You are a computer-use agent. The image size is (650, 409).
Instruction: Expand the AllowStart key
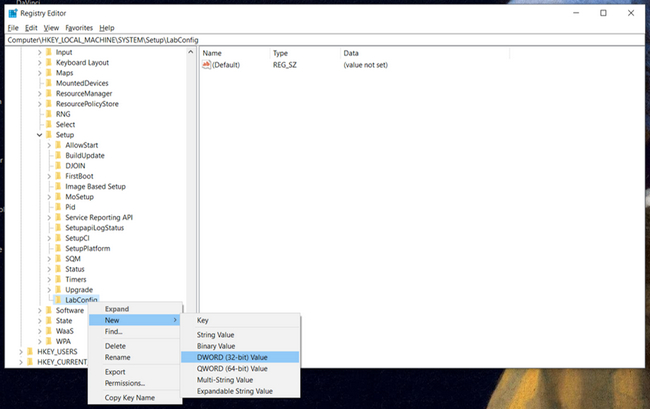(49, 145)
